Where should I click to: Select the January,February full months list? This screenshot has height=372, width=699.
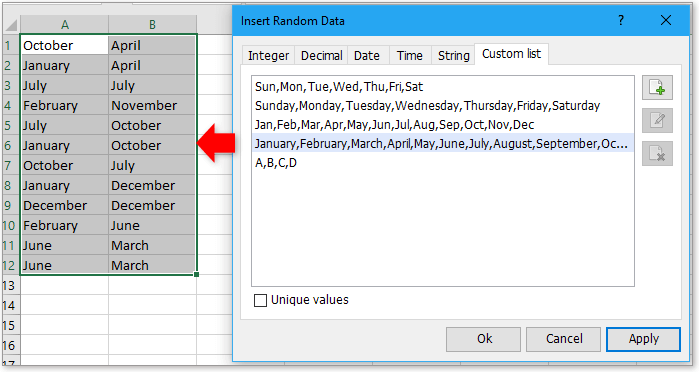pyautogui.click(x=442, y=144)
